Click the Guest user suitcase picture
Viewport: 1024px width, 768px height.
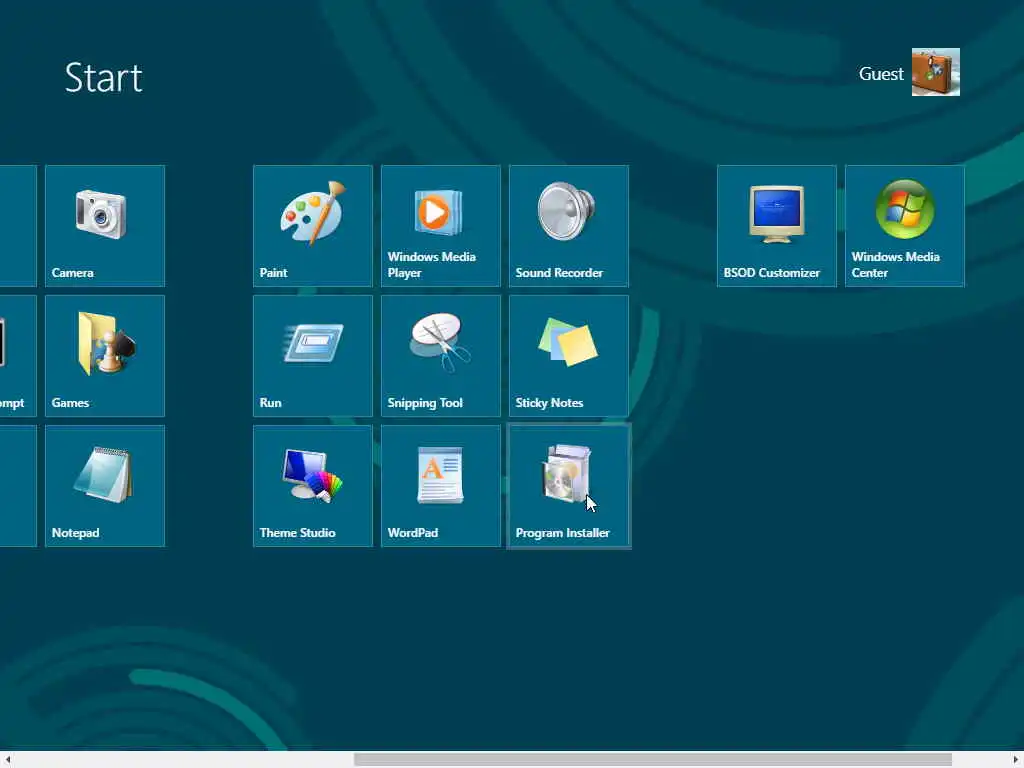pos(936,72)
